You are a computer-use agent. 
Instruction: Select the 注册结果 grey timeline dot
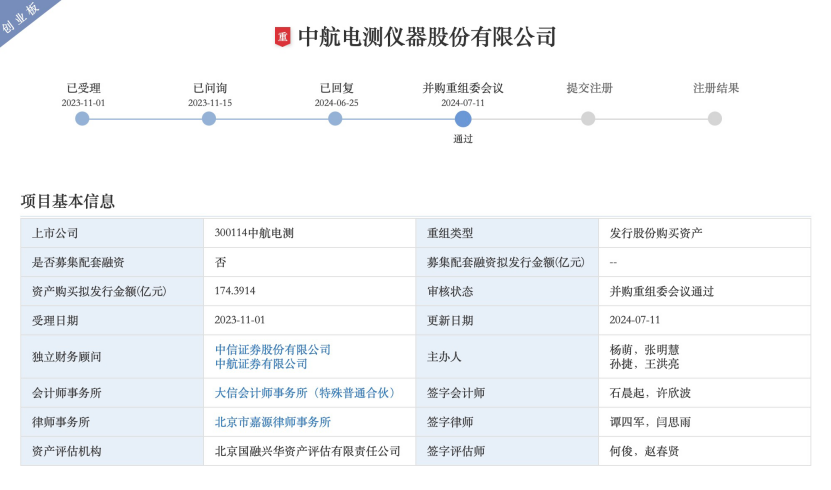[x=715, y=119]
